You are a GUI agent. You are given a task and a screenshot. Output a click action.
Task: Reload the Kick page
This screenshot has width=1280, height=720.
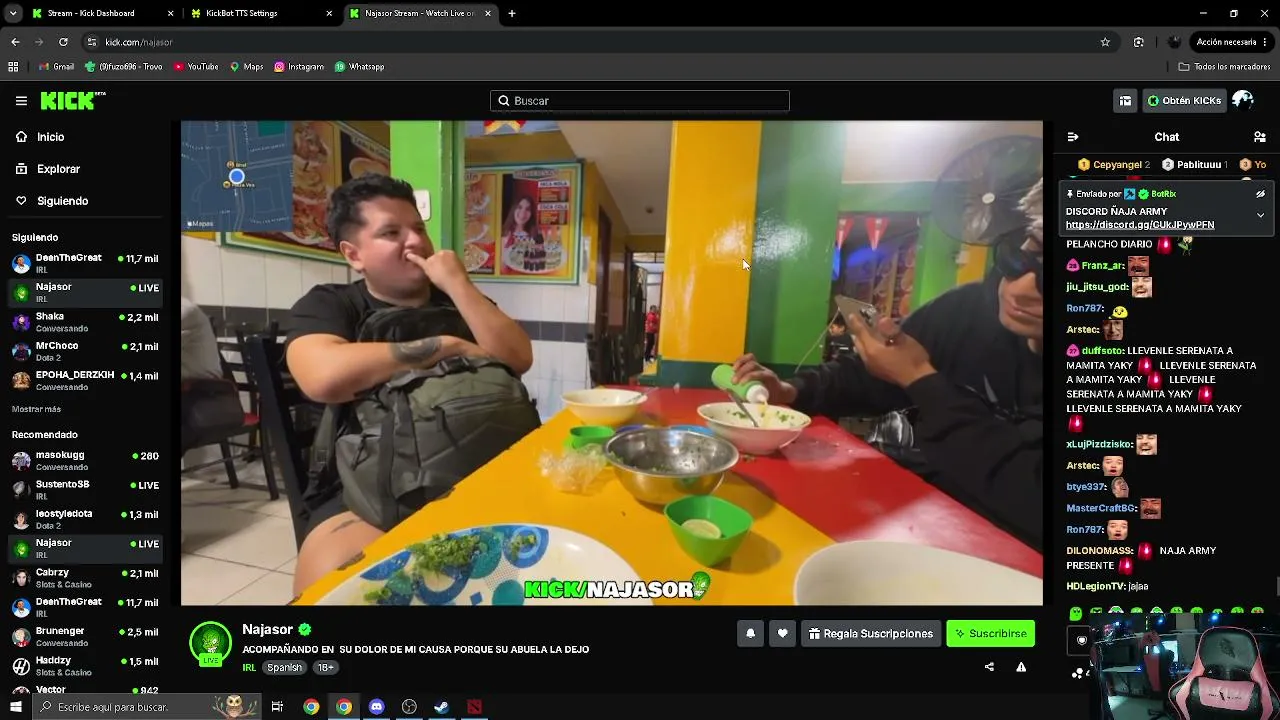click(x=63, y=42)
